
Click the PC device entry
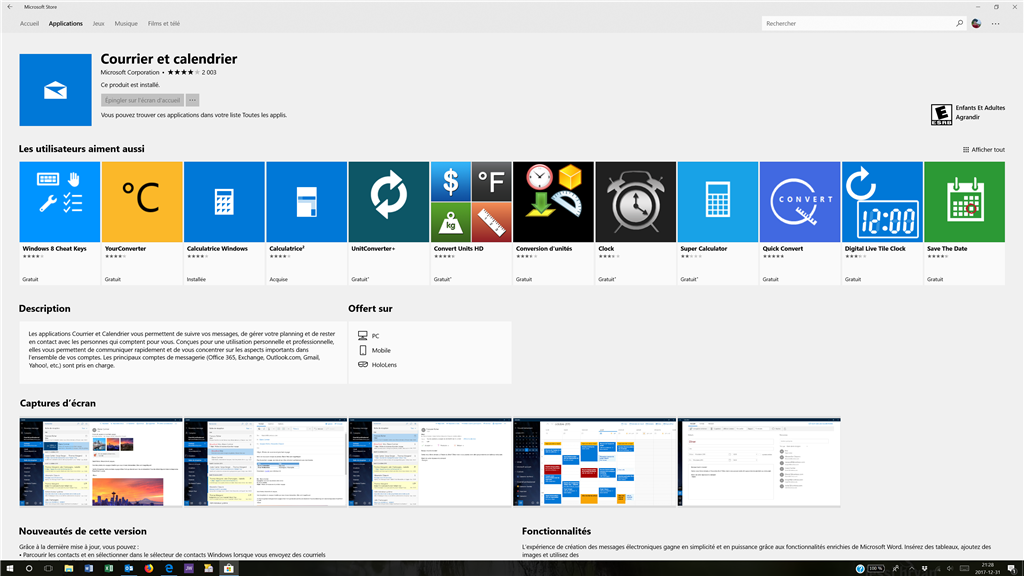point(369,336)
